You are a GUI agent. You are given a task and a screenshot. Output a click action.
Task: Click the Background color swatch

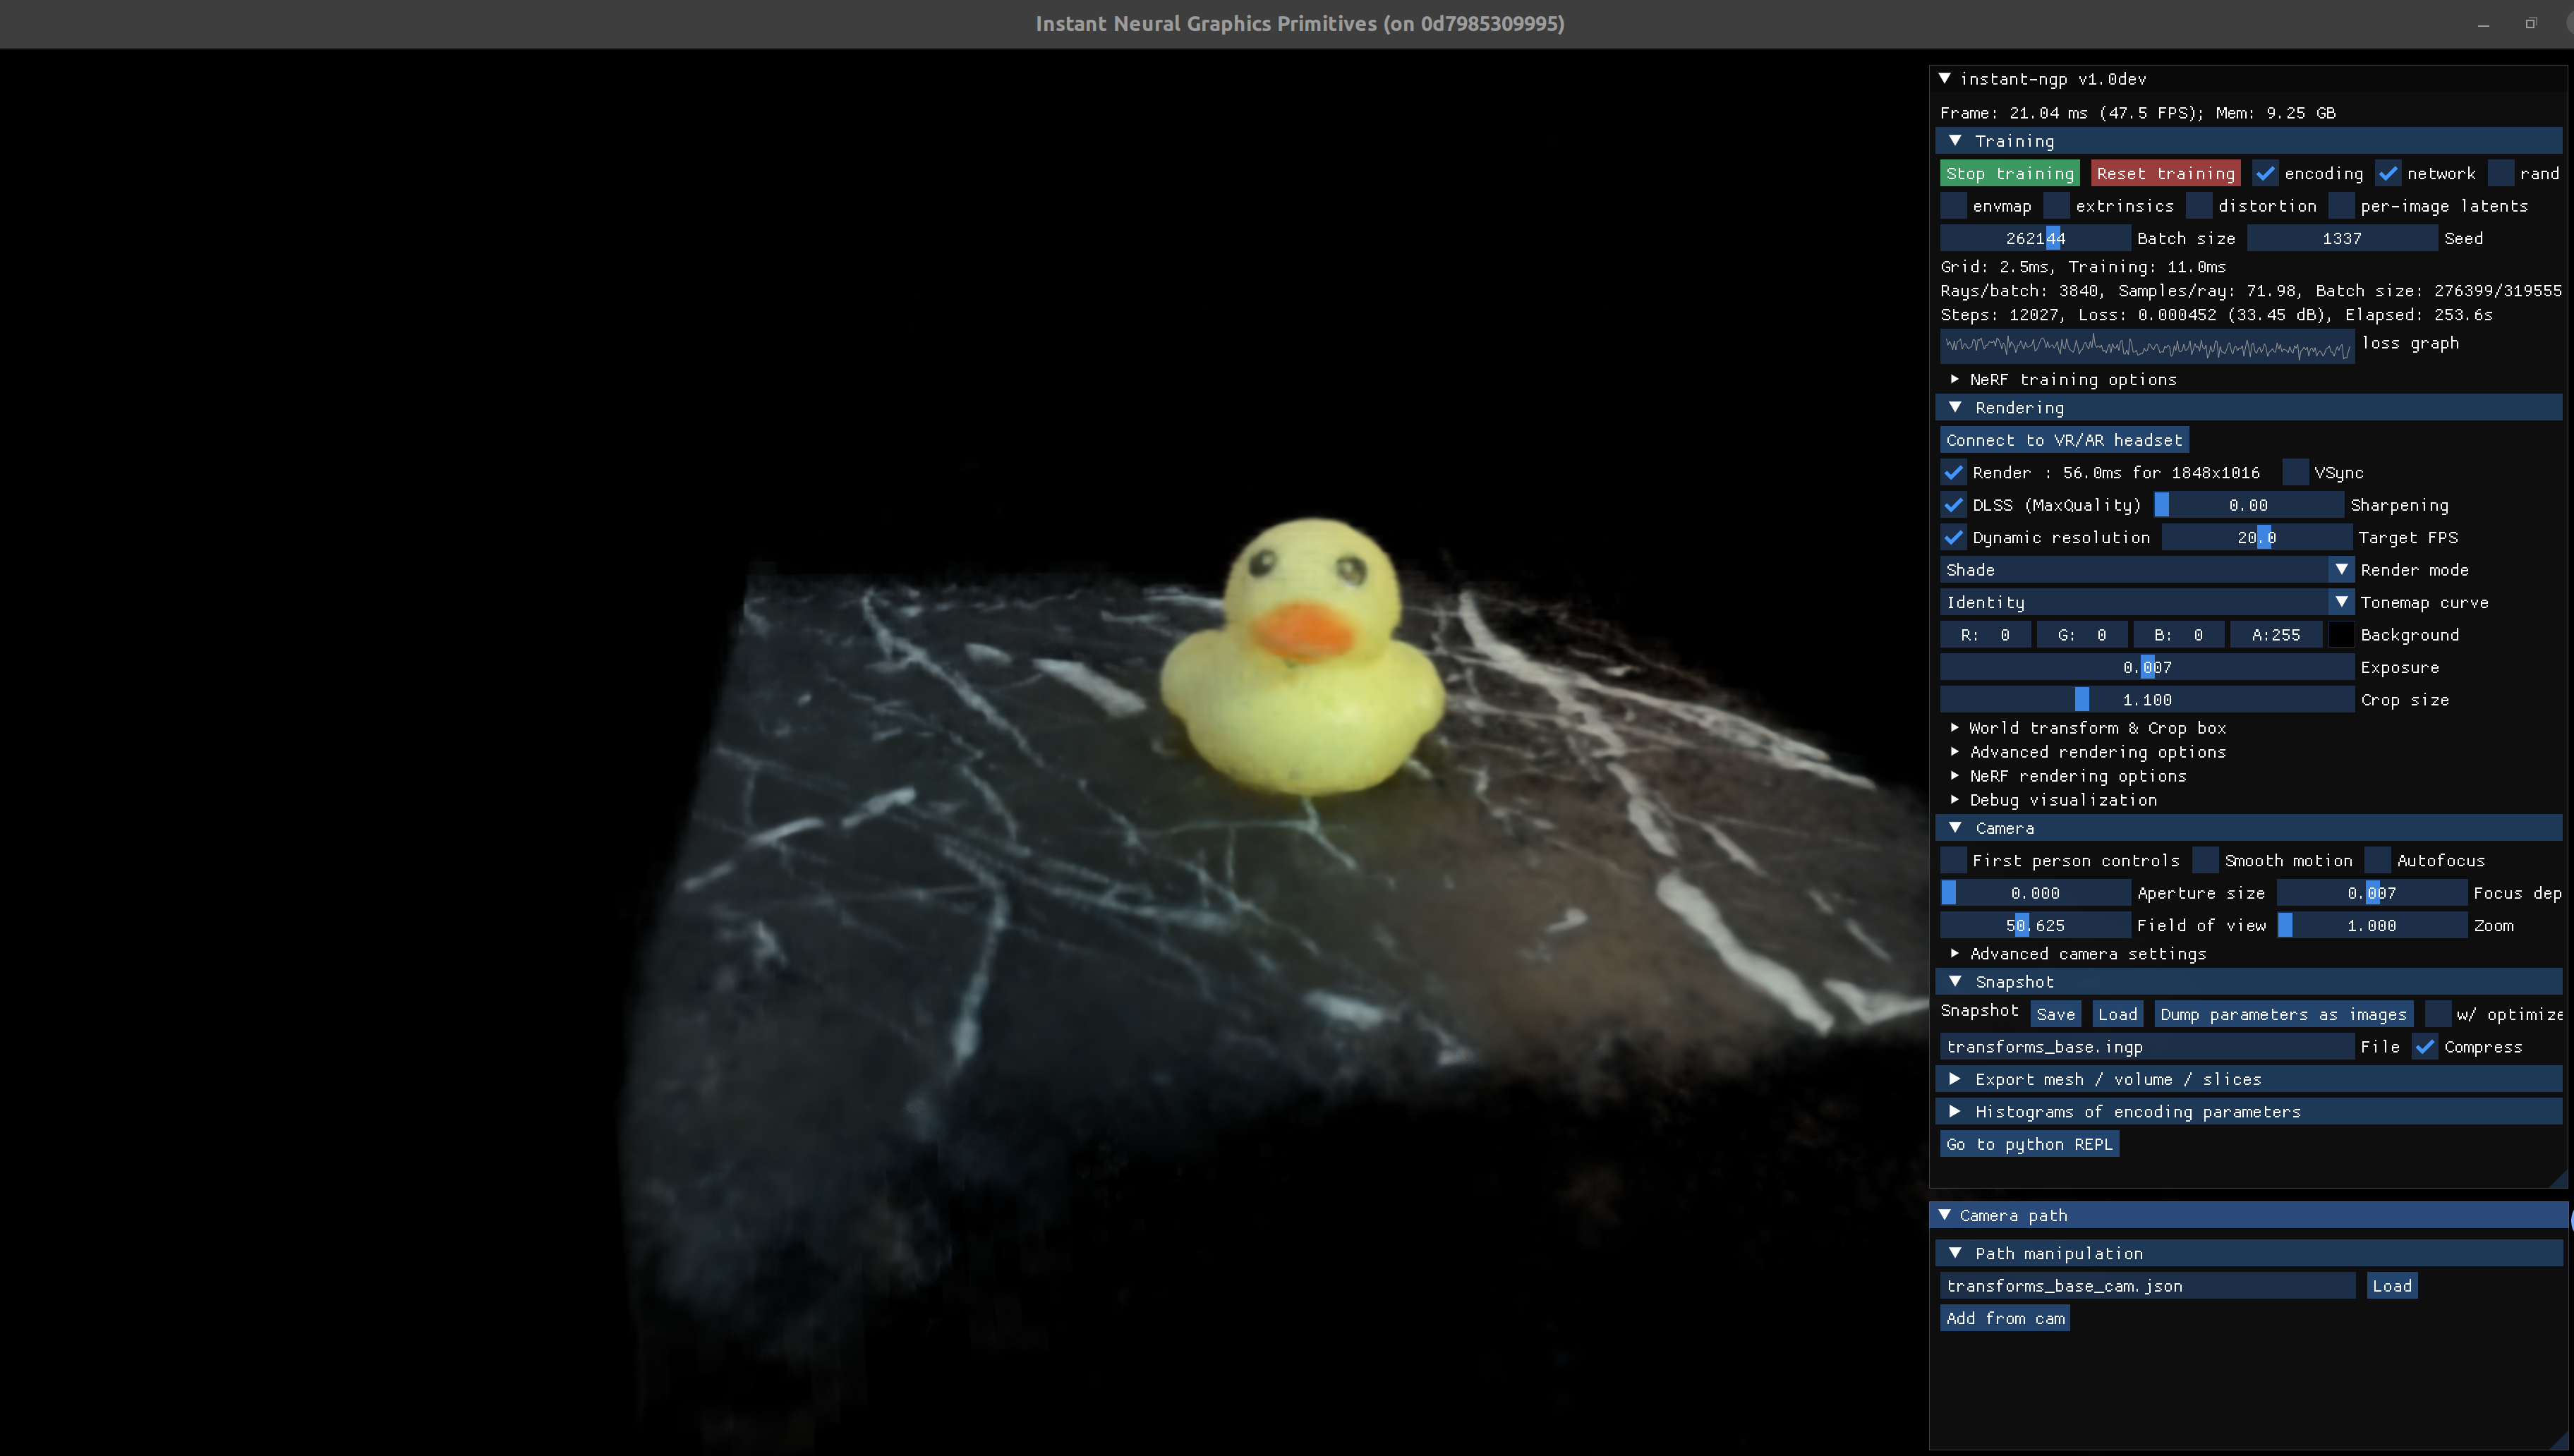click(2340, 635)
